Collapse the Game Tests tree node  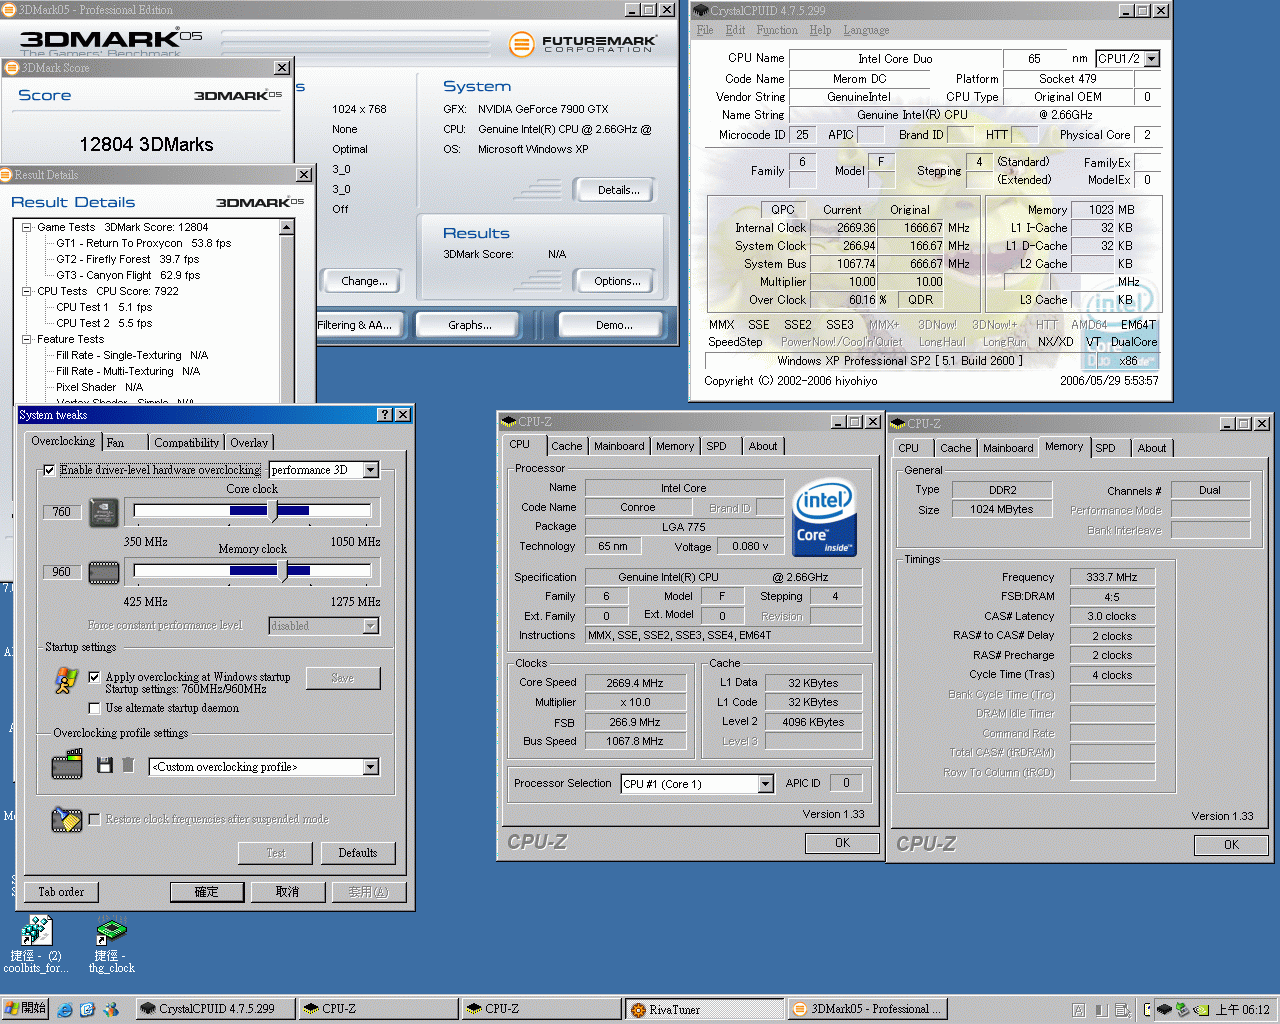pos(27,227)
